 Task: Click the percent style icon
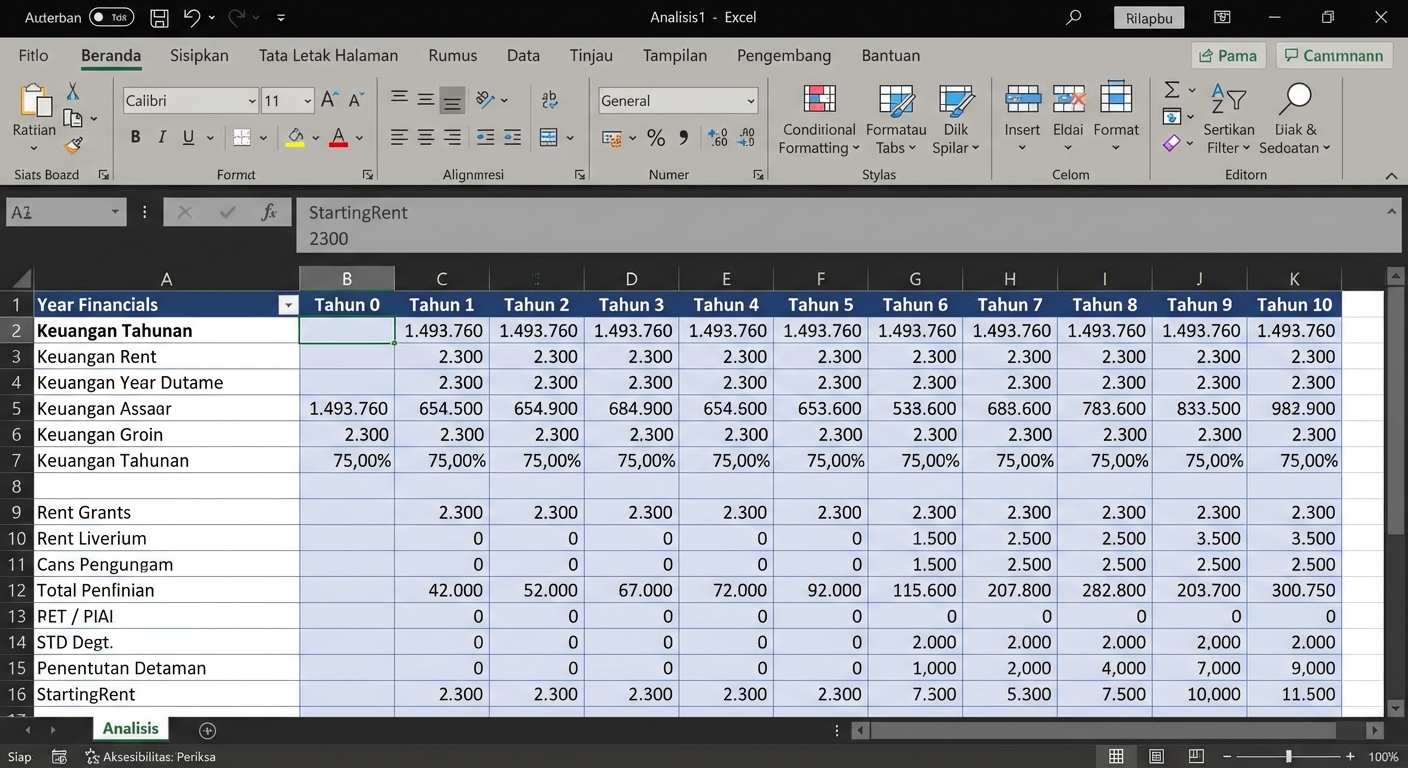(656, 138)
